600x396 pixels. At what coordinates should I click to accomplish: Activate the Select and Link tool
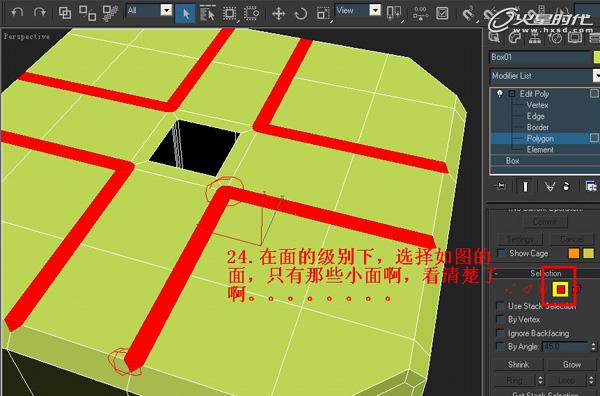point(65,13)
